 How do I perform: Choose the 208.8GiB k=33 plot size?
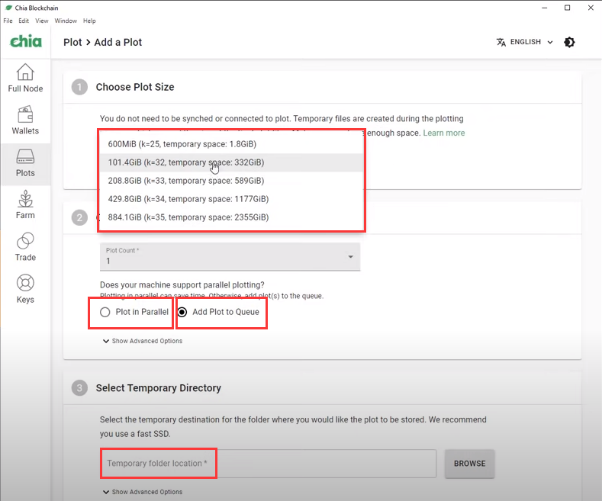coord(231,181)
